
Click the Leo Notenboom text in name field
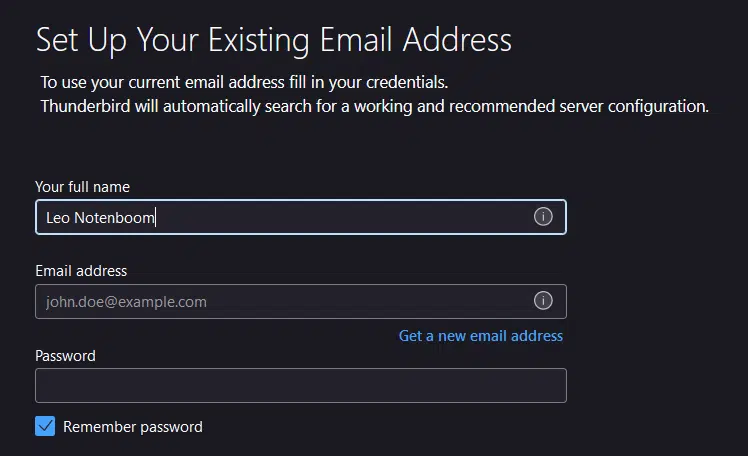click(x=100, y=218)
